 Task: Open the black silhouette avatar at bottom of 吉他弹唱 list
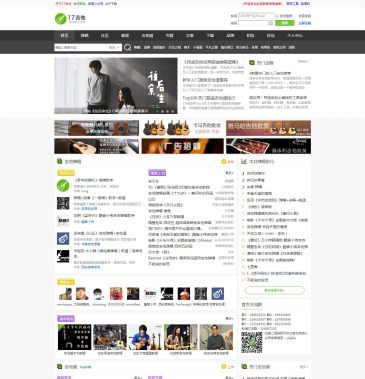click(63, 256)
